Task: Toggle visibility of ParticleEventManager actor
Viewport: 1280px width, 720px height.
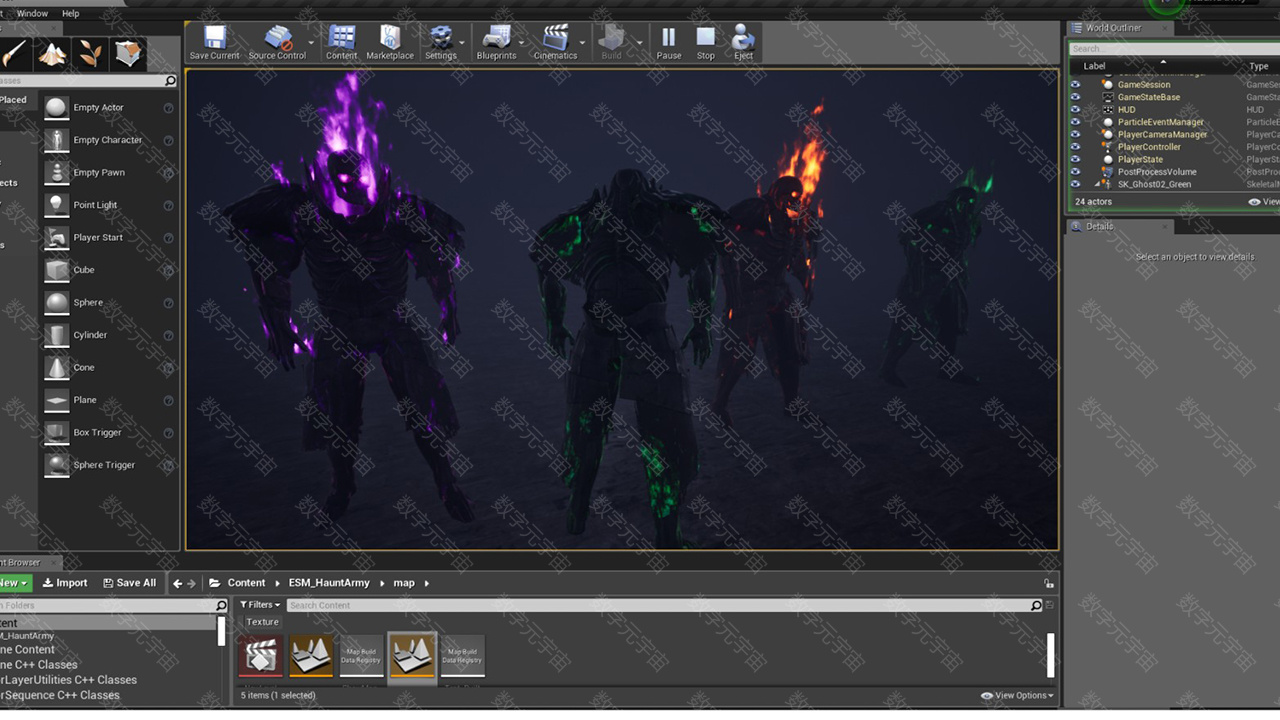Action: [1075, 122]
